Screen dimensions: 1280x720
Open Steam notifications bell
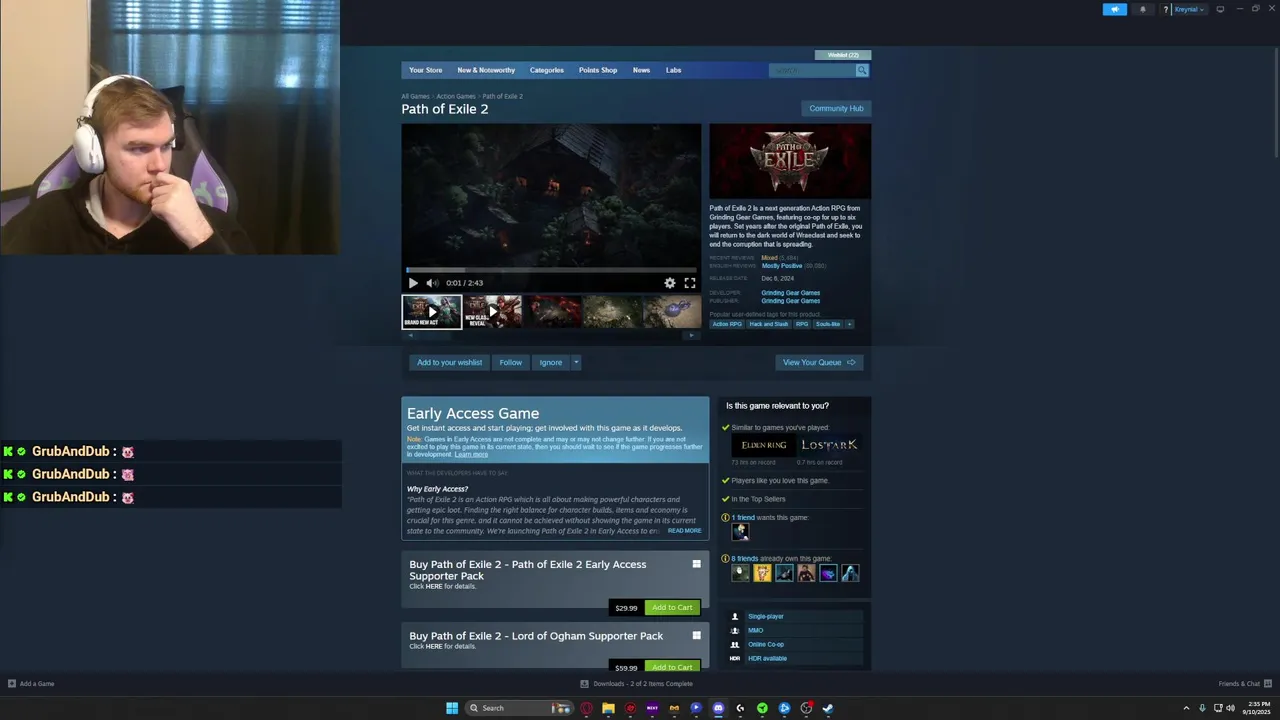pyautogui.click(x=1143, y=9)
